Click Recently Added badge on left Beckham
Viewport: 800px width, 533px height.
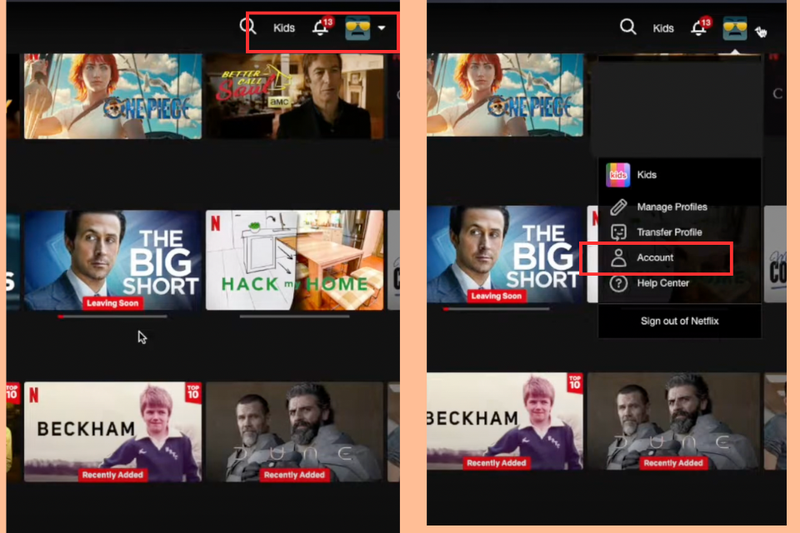pos(113,475)
